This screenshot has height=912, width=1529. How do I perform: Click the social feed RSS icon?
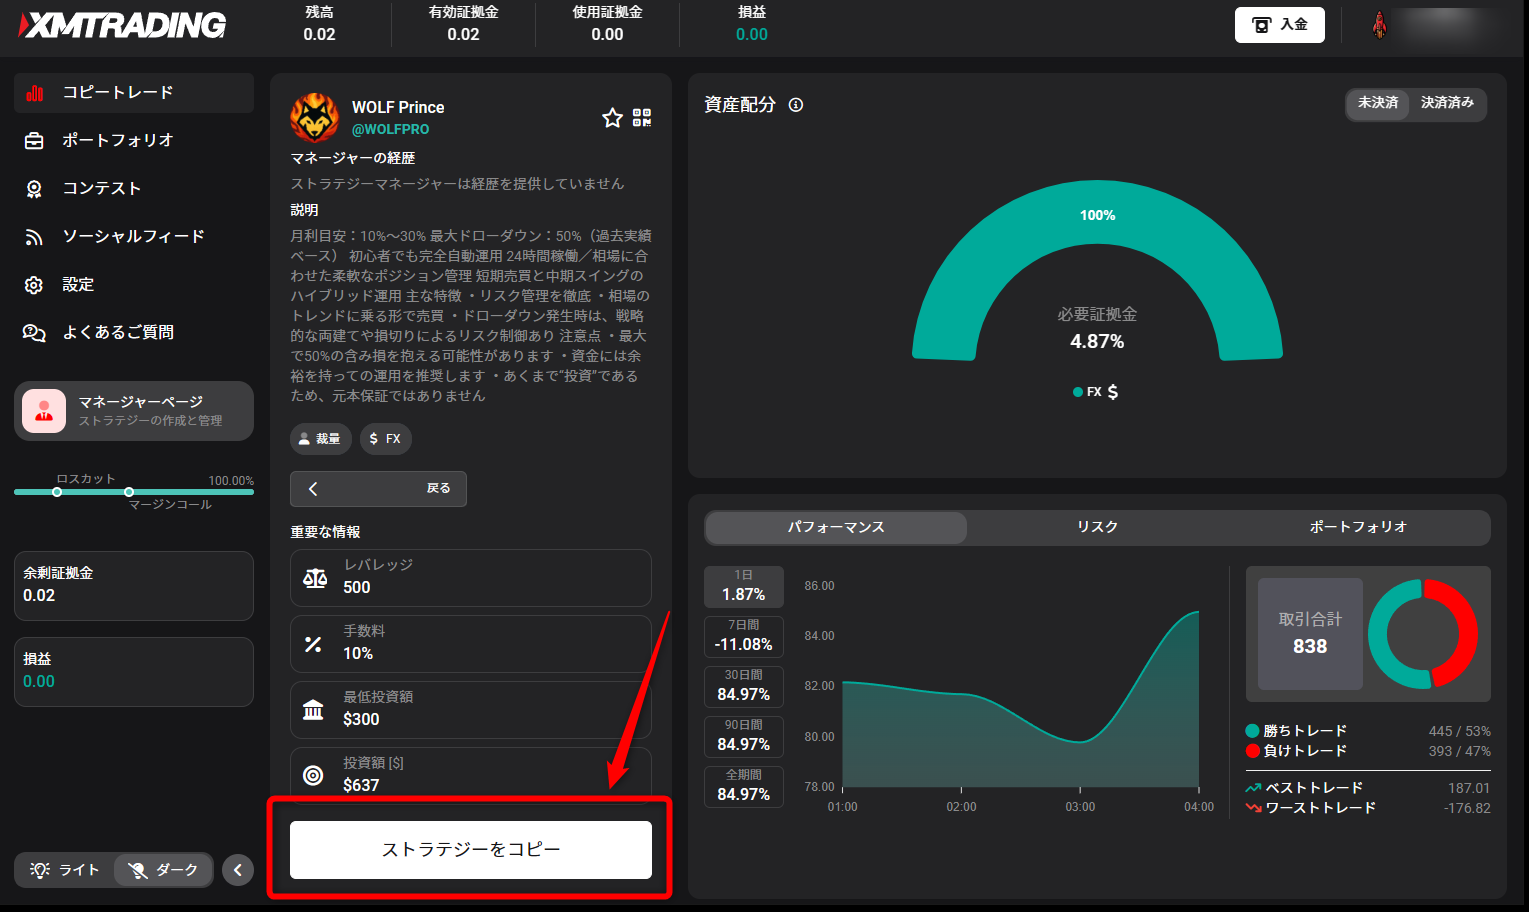point(34,237)
